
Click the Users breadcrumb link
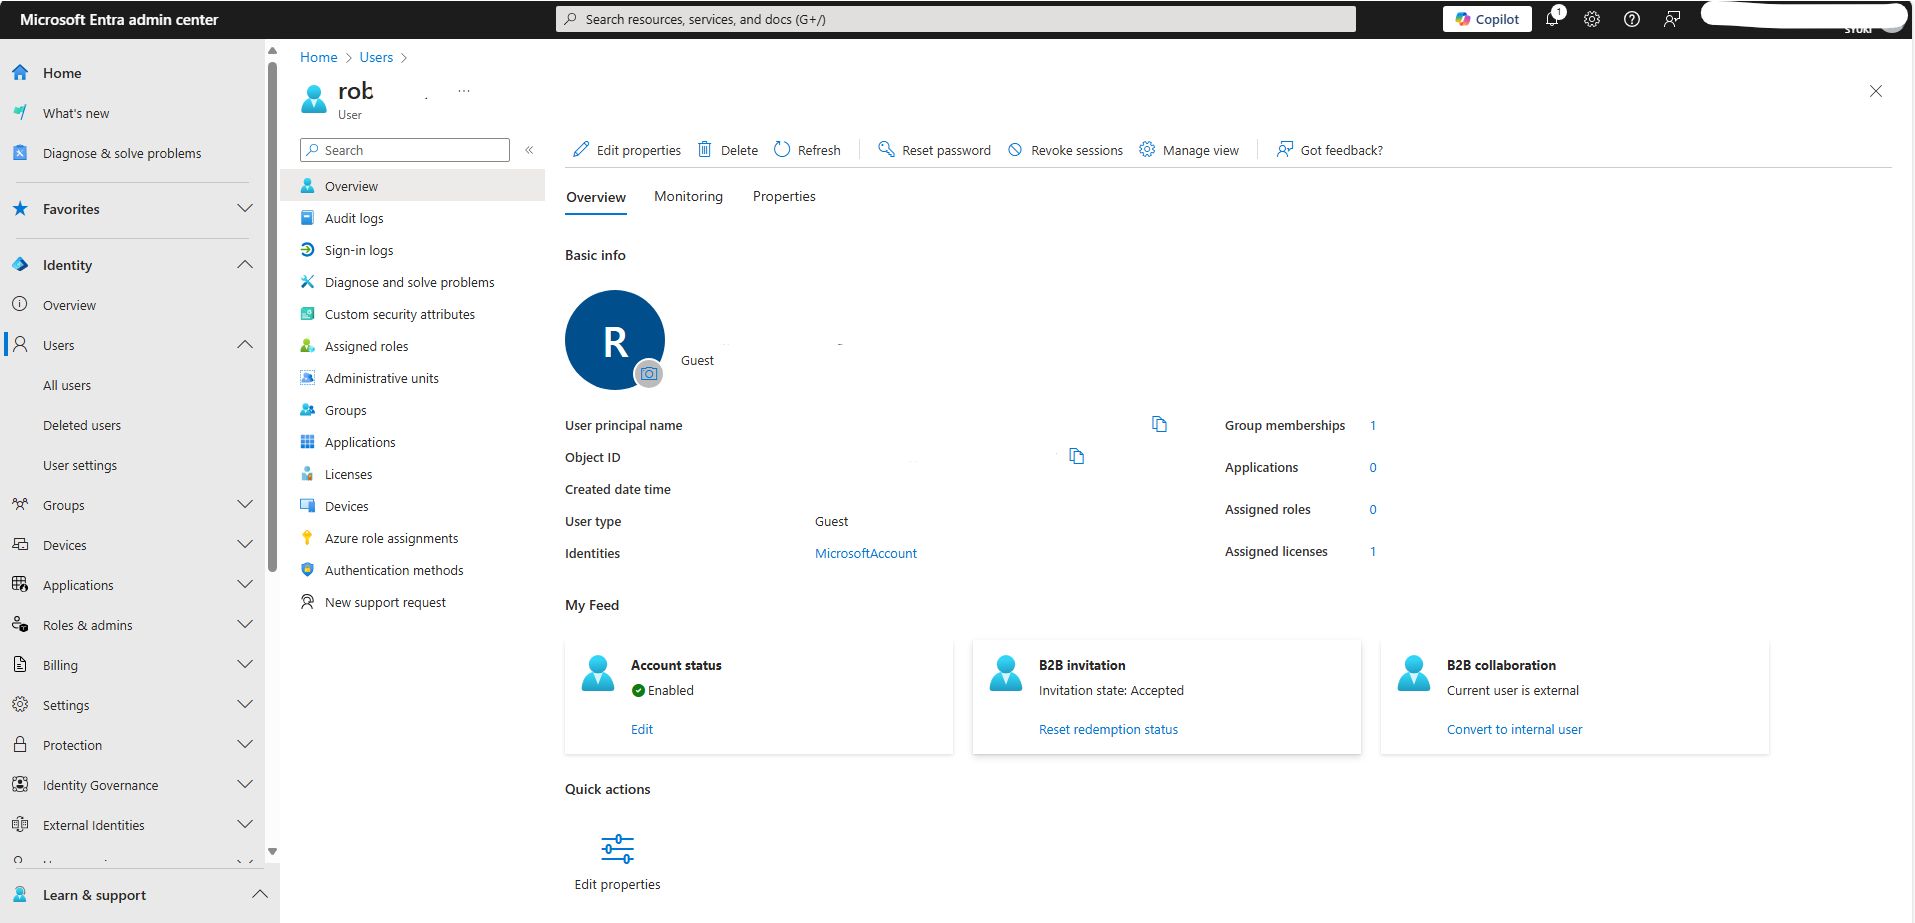point(376,57)
